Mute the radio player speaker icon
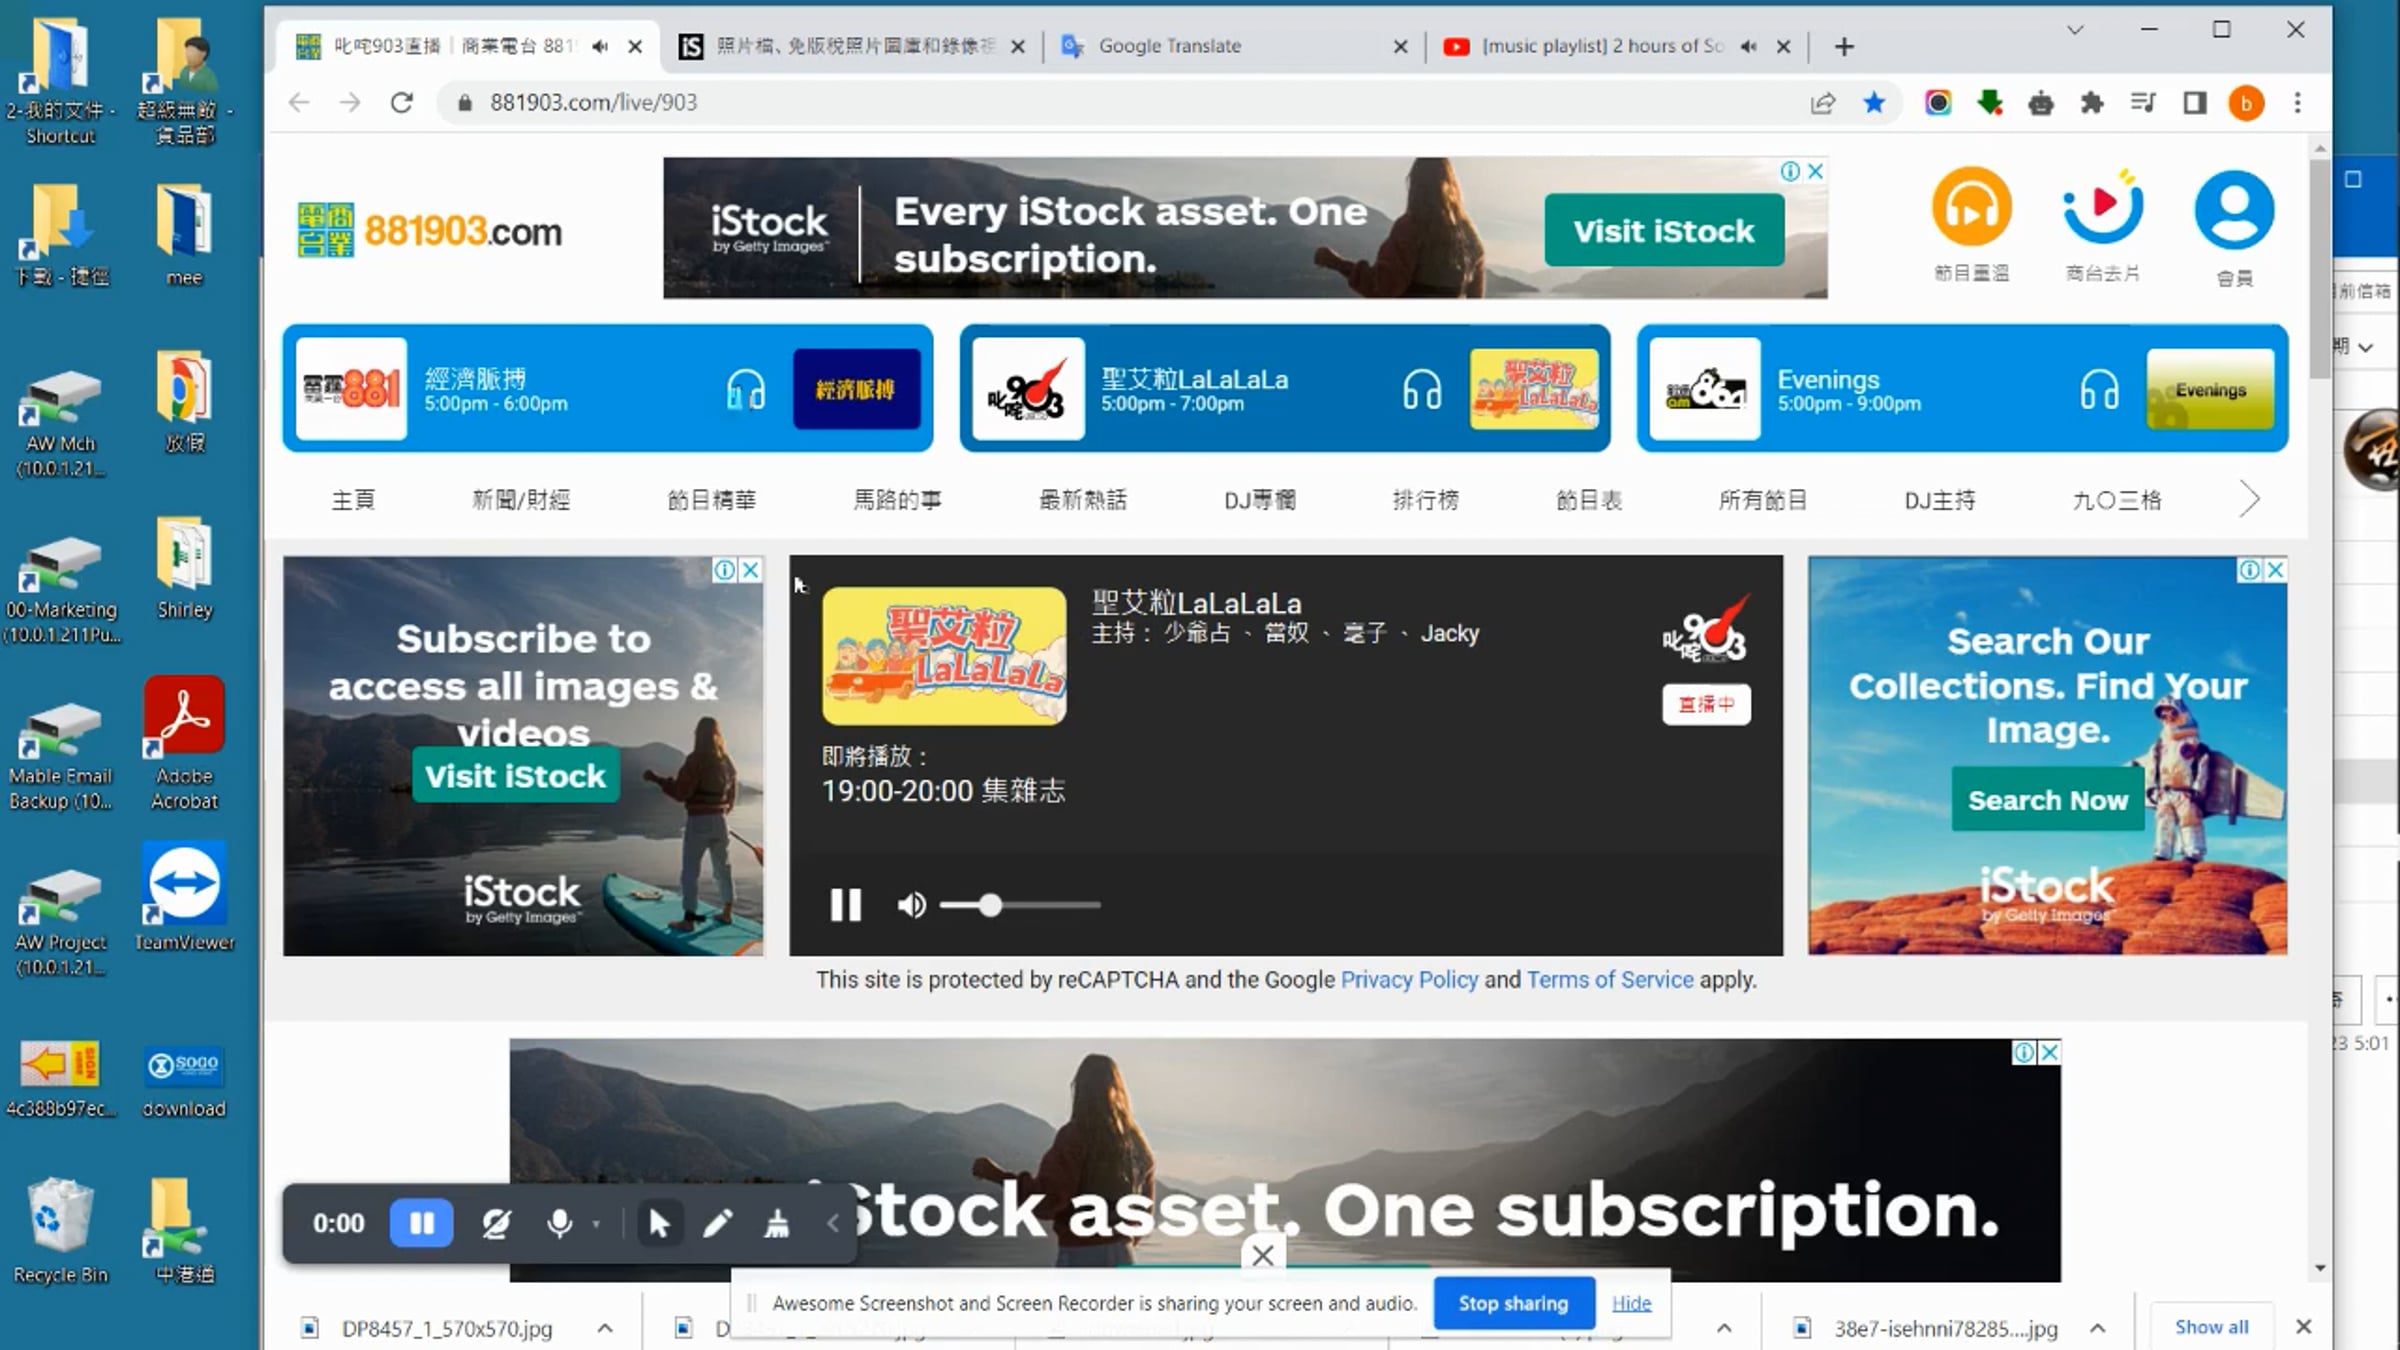This screenshot has height=1350, width=2400. click(x=910, y=905)
